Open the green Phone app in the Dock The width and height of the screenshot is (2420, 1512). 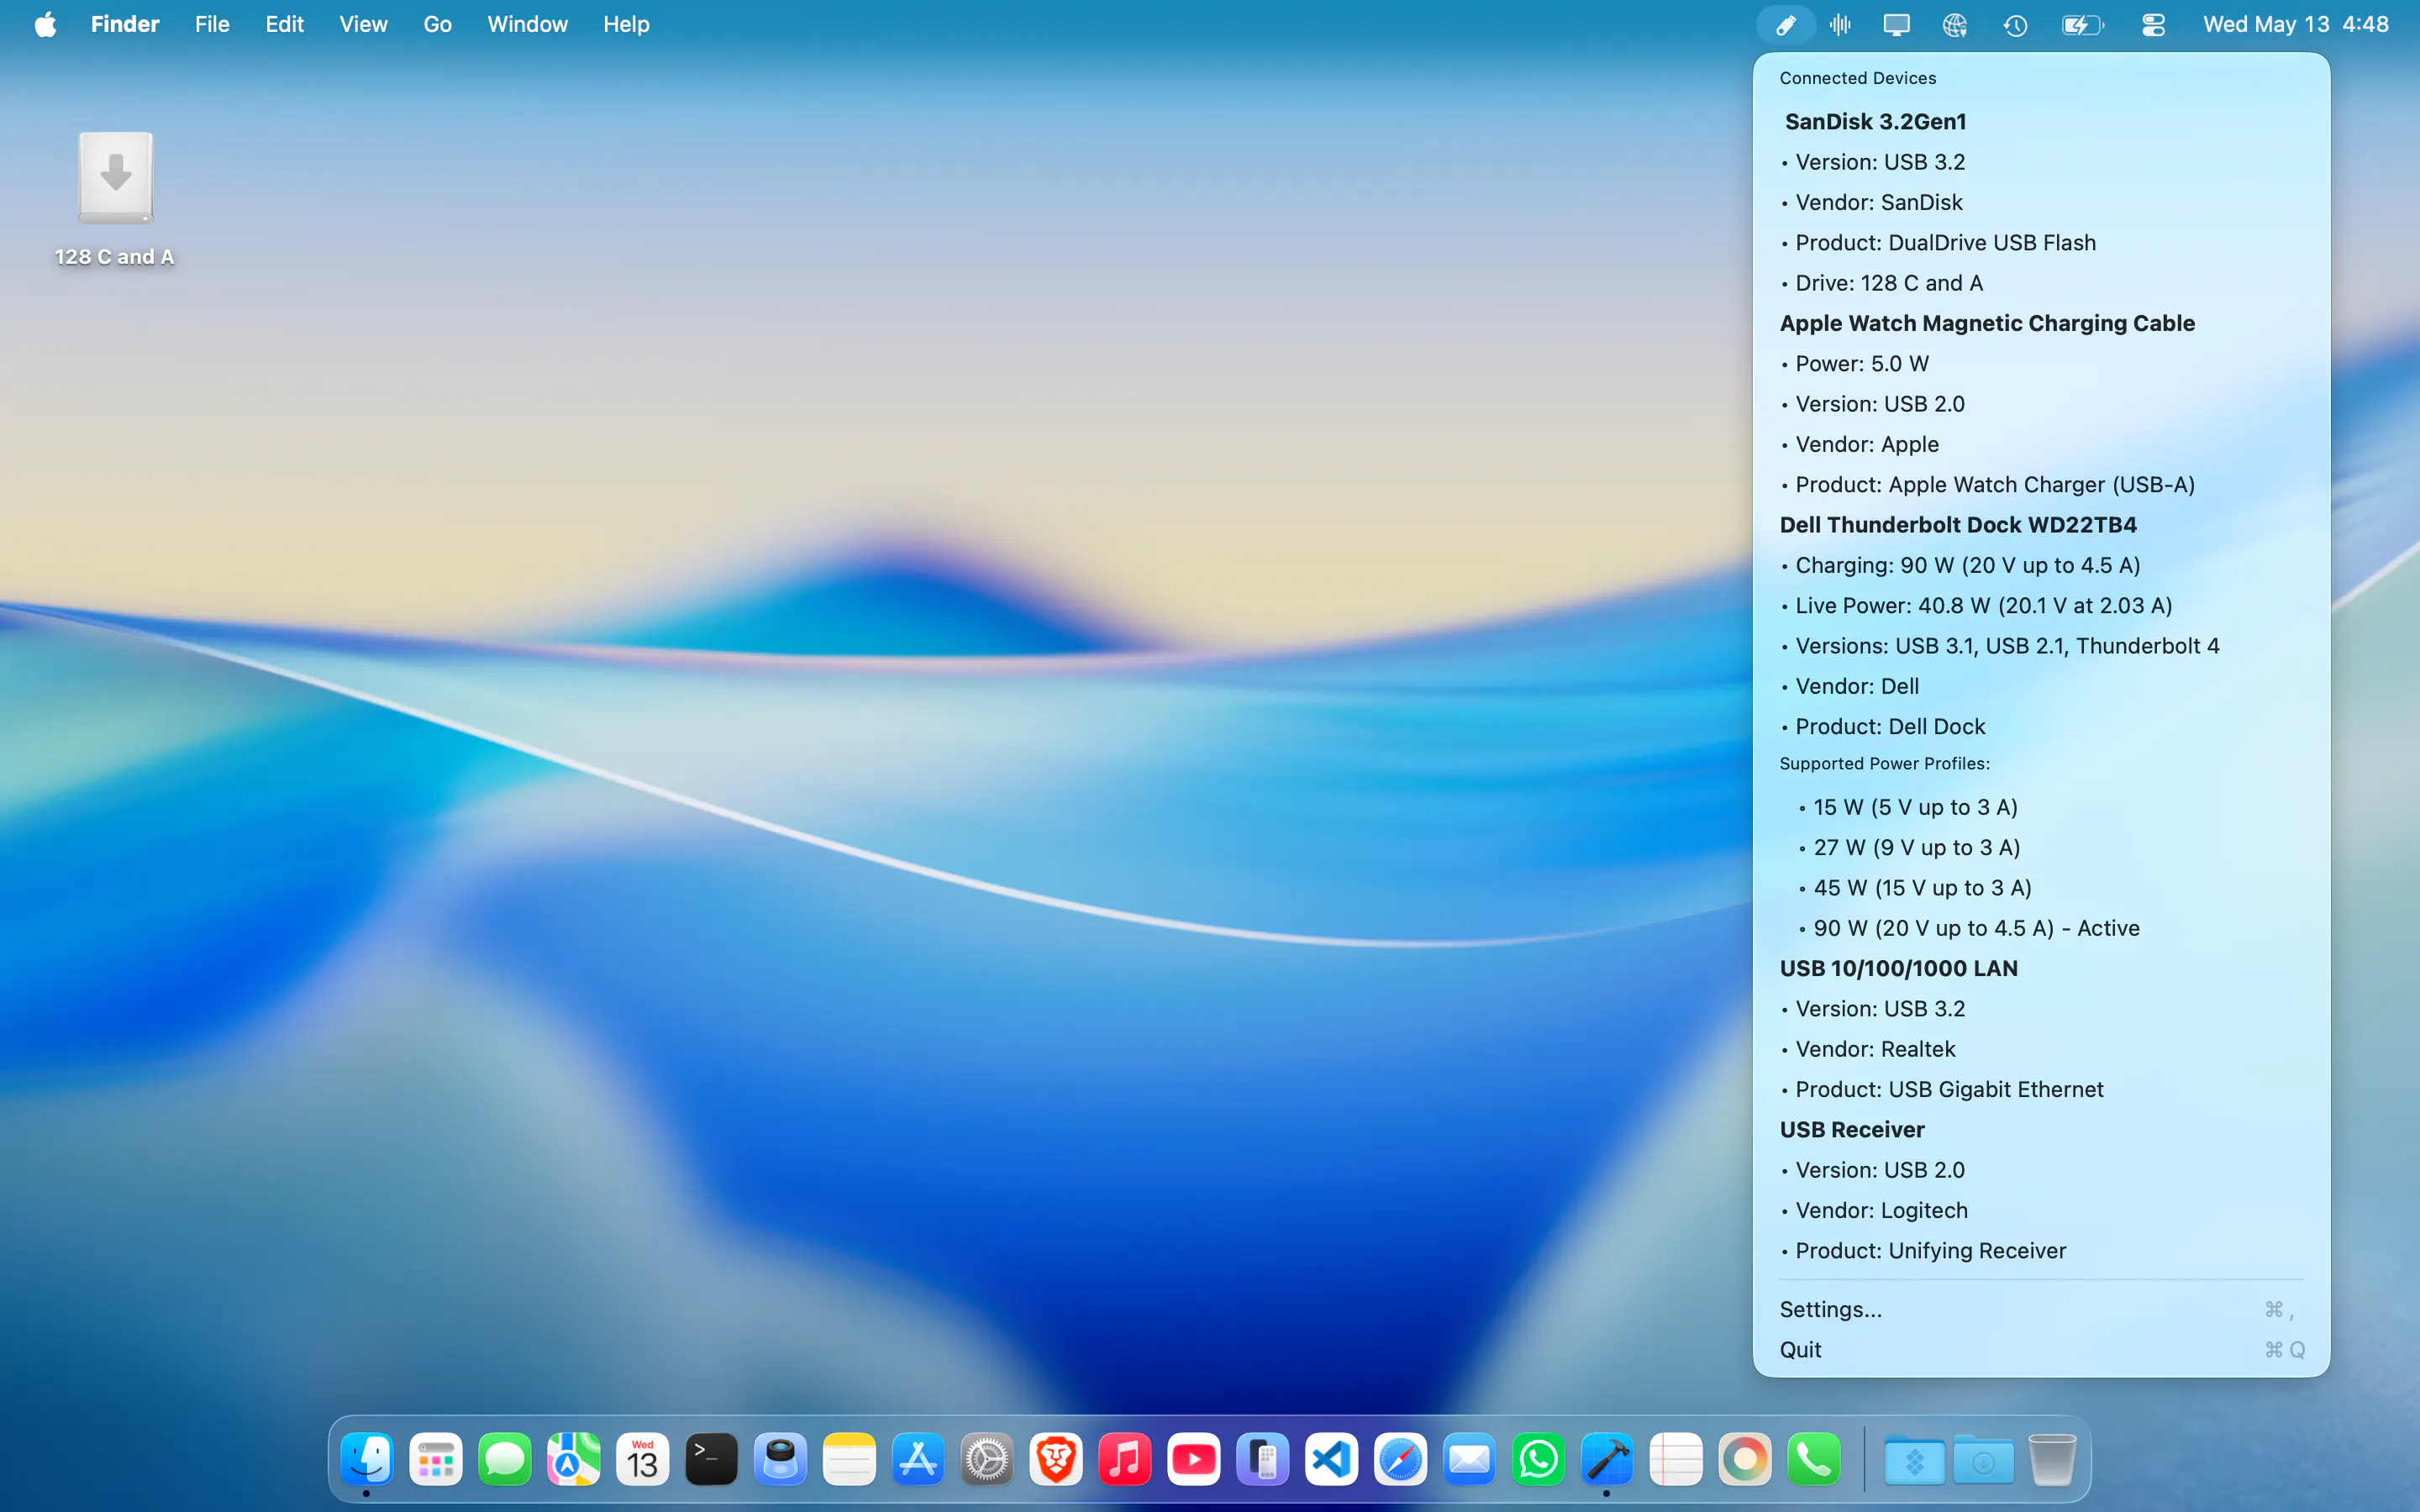point(1814,1459)
